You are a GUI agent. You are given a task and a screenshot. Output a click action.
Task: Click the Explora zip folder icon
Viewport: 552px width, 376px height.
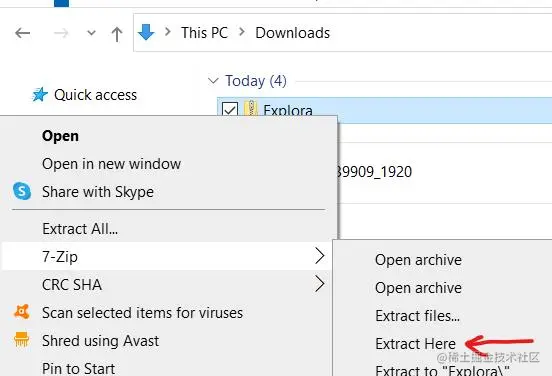(251, 108)
